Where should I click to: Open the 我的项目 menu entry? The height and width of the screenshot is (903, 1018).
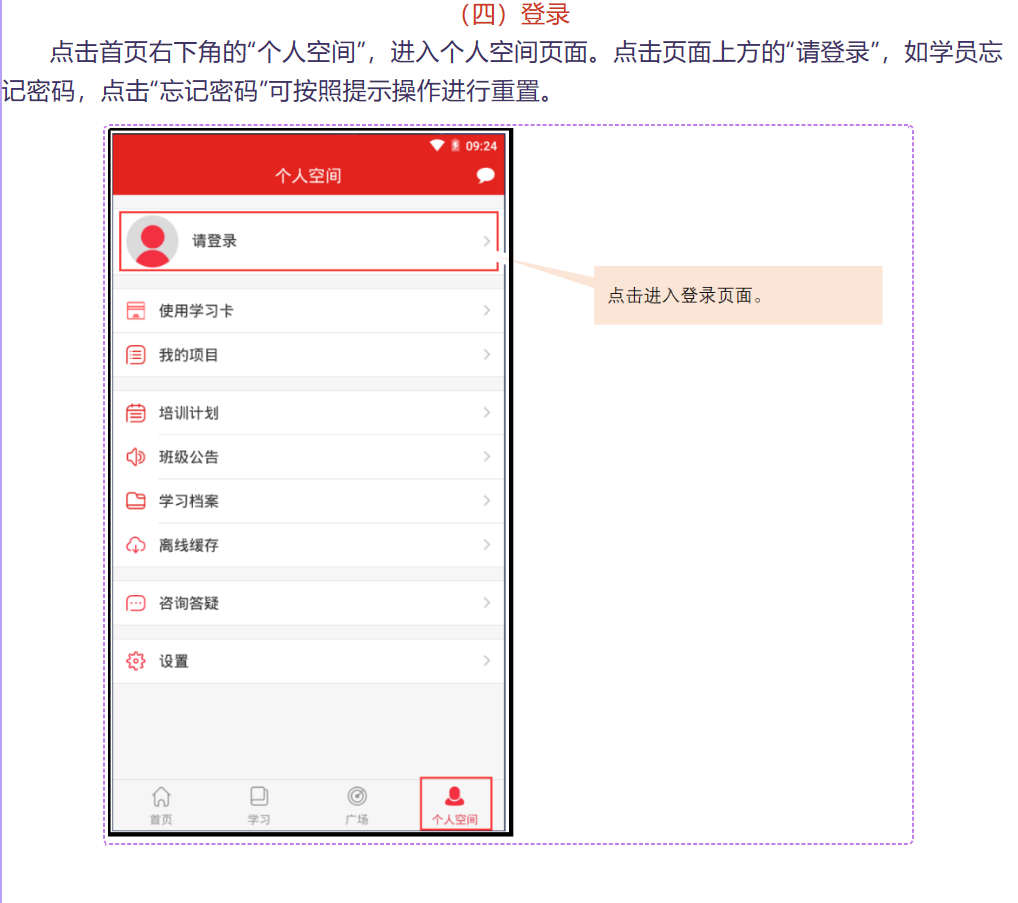(x=189, y=355)
